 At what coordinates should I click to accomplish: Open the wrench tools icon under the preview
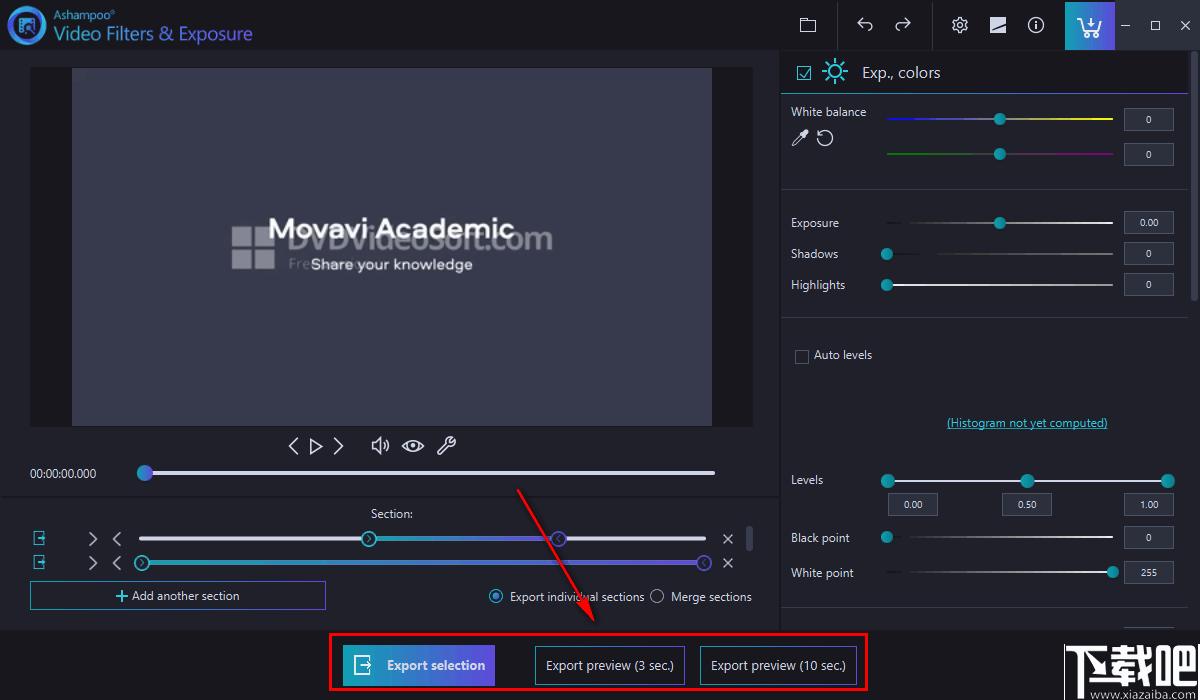point(446,446)
